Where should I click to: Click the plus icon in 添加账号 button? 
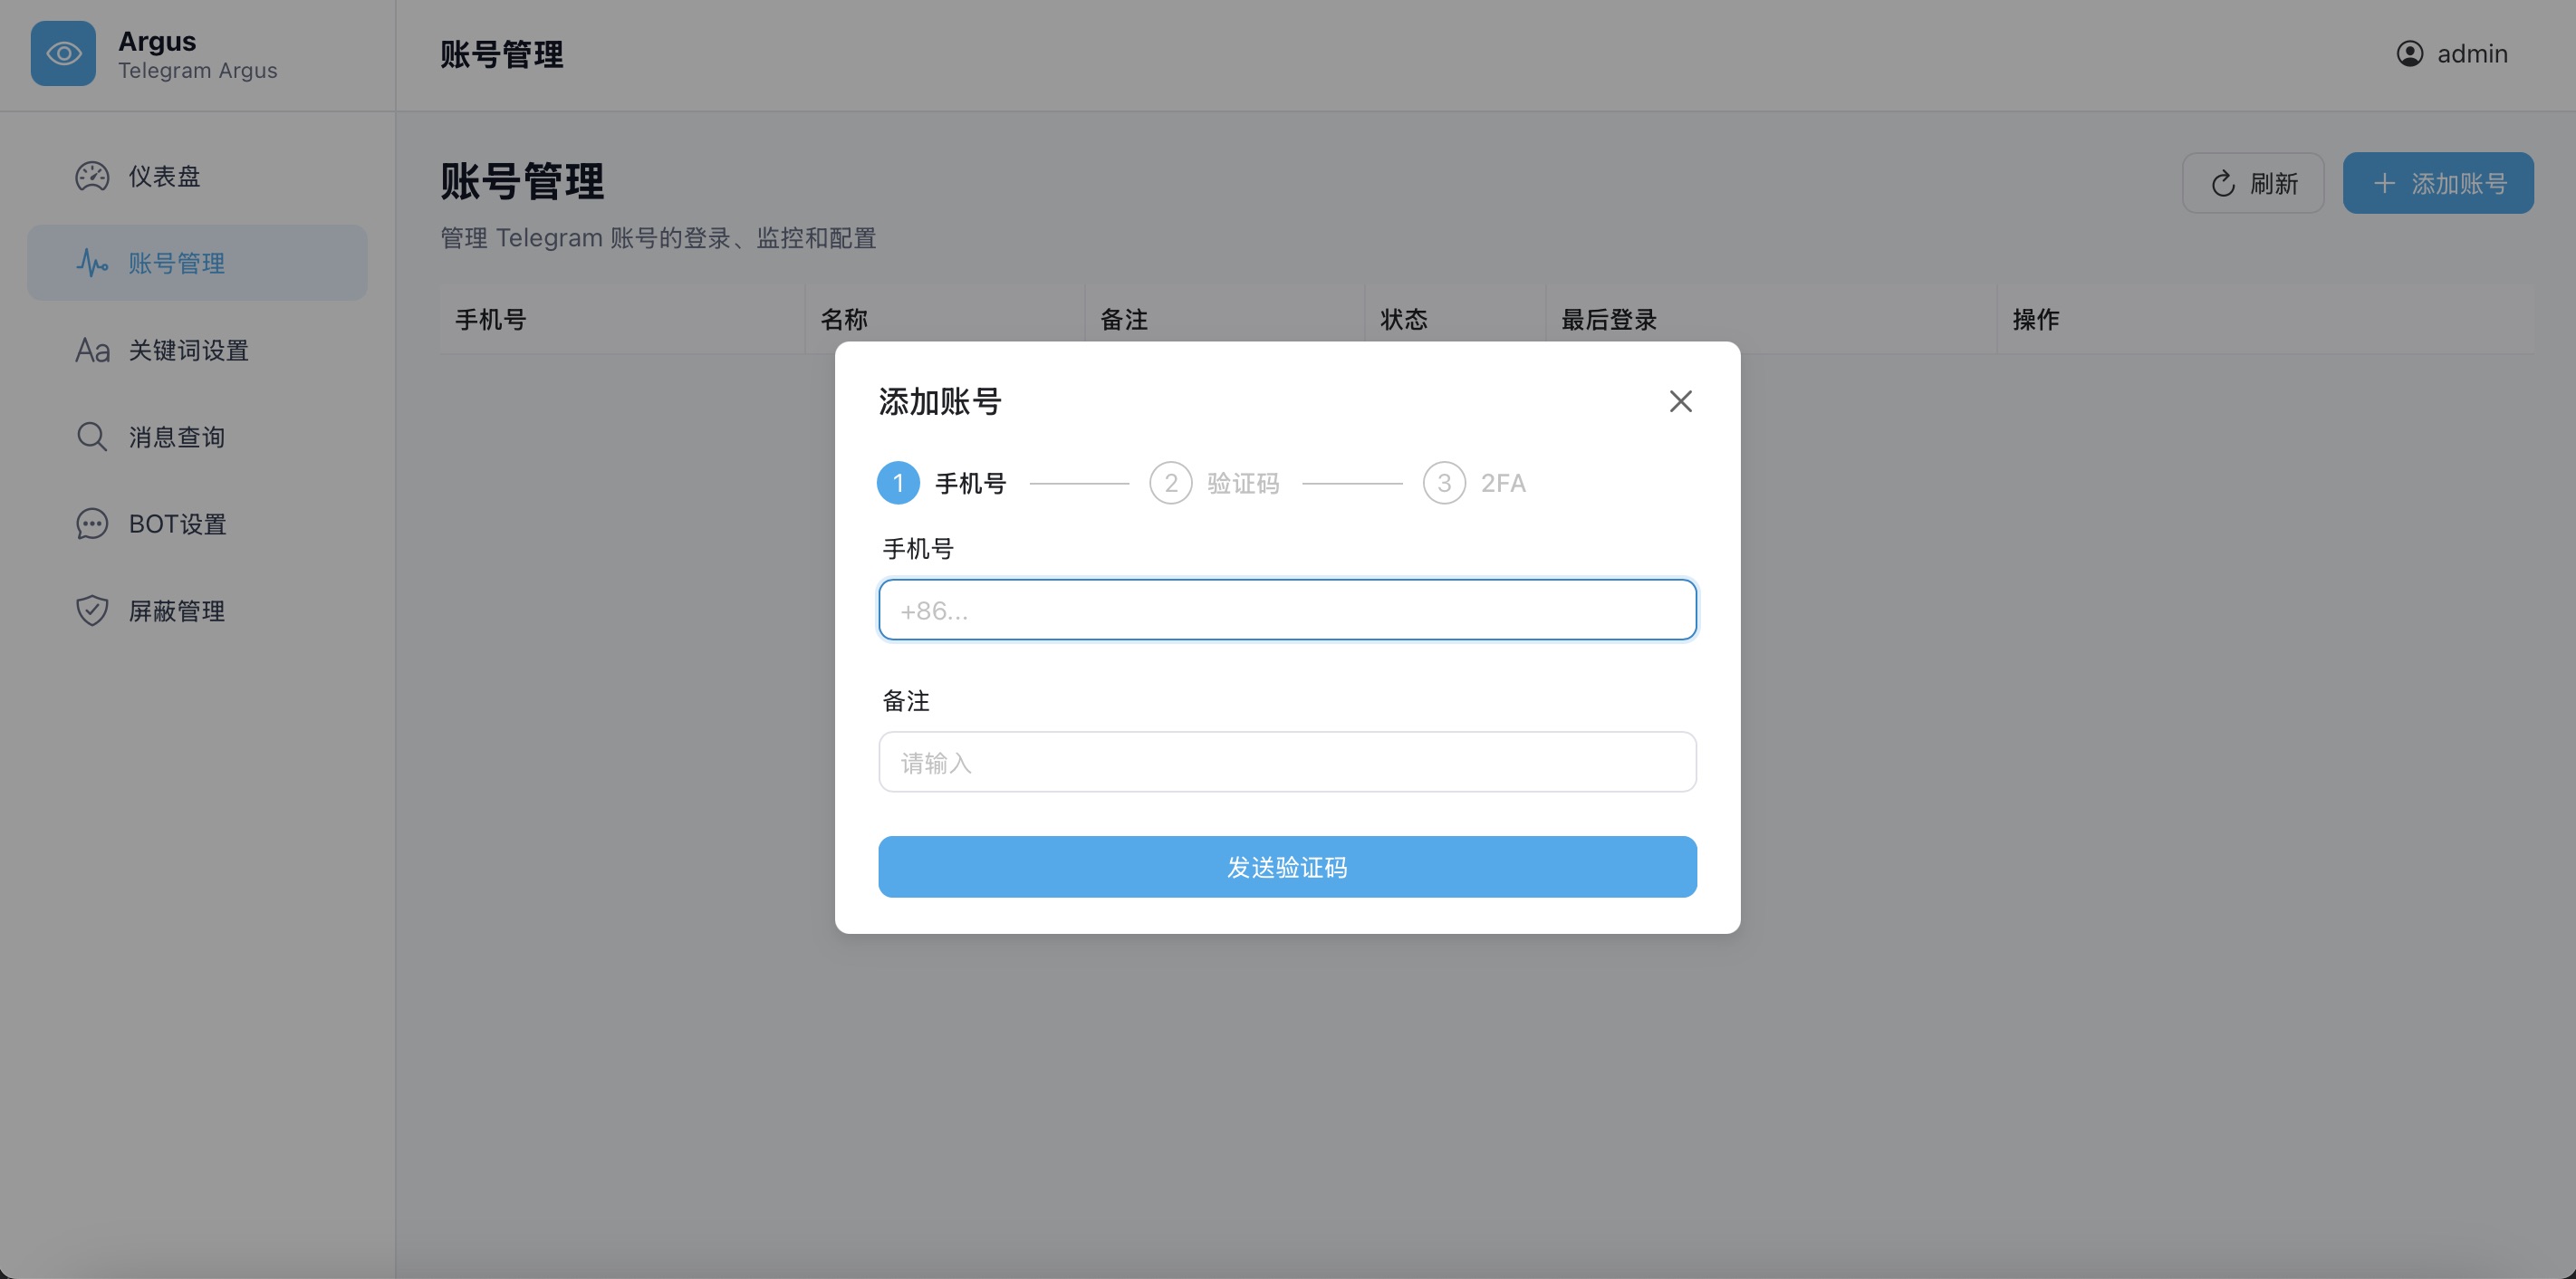click(x=2384, y=183)
